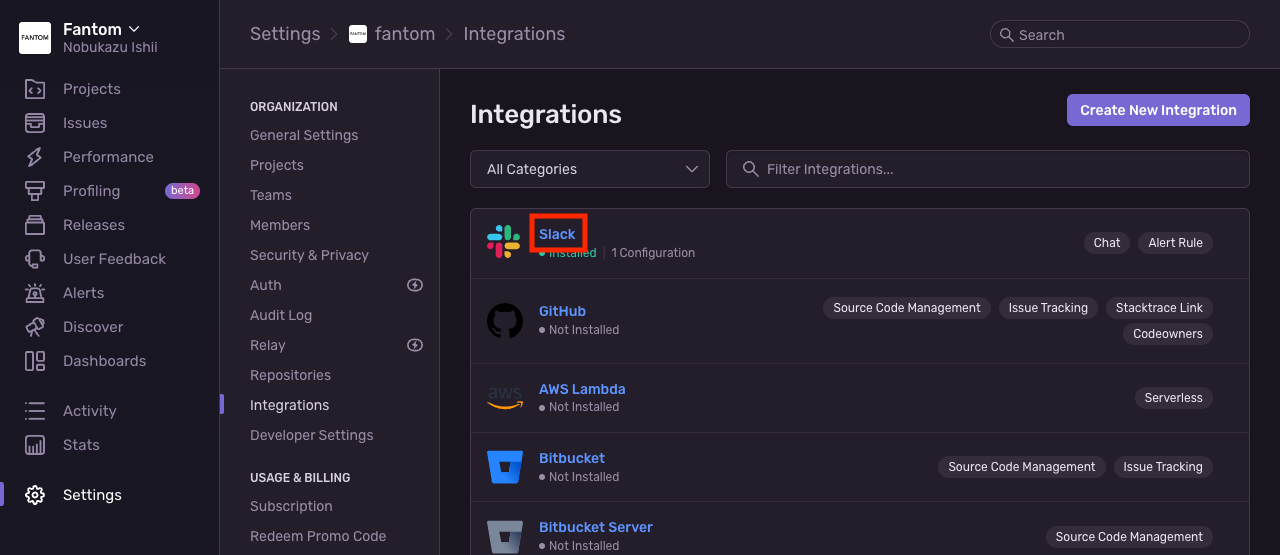Screen dimensions: 1280x555
Task: Open Projects from the sidebar icon
Action: [x=35, y=89]
